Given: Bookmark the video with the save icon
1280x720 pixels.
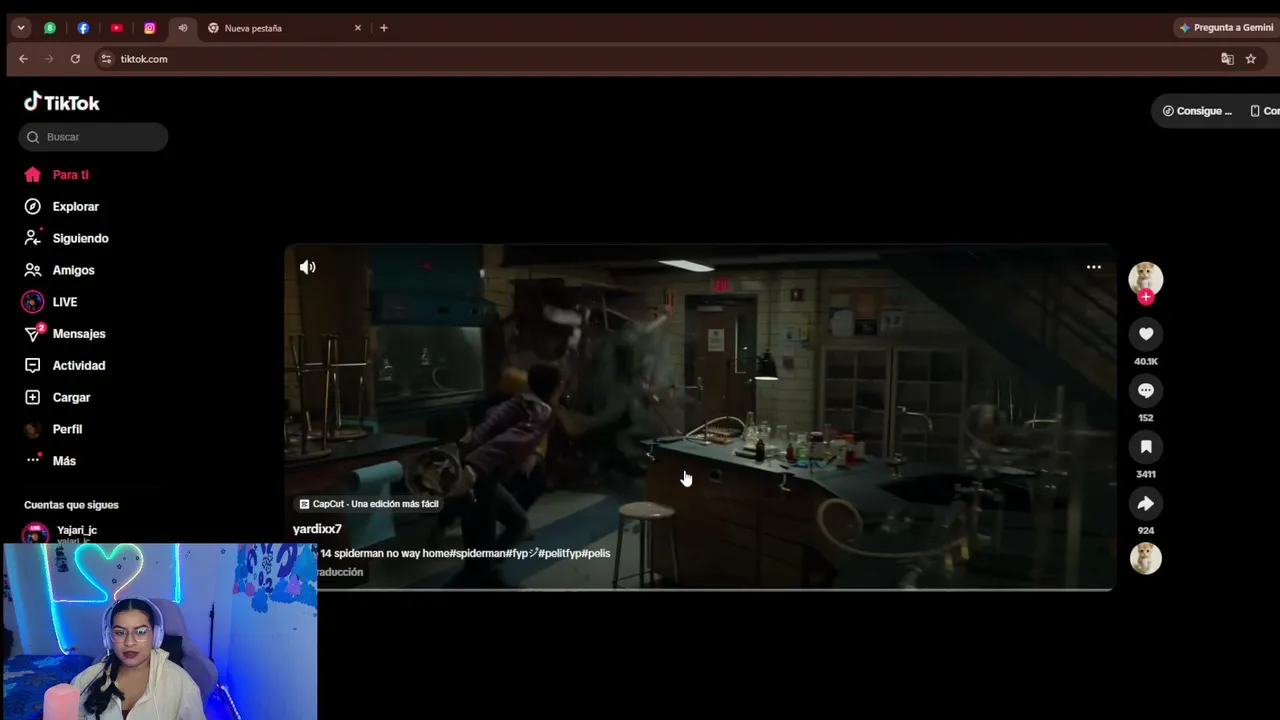Looking at the screenshot, I should click(x=1146, y=447).
